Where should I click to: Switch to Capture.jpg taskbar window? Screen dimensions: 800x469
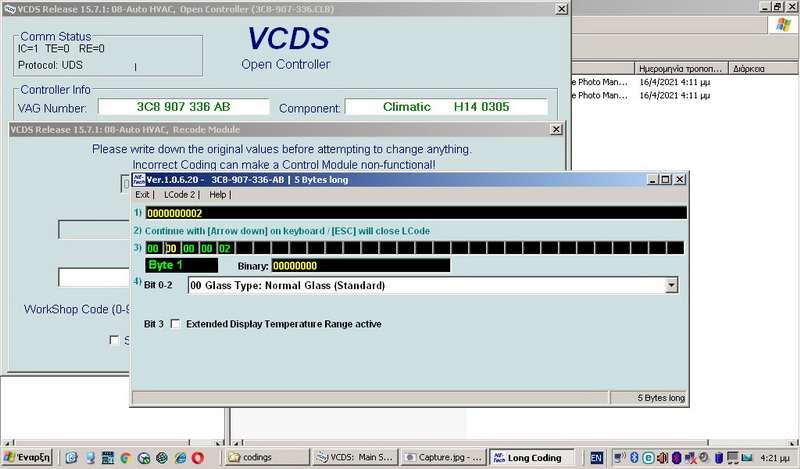coord(443,457)
